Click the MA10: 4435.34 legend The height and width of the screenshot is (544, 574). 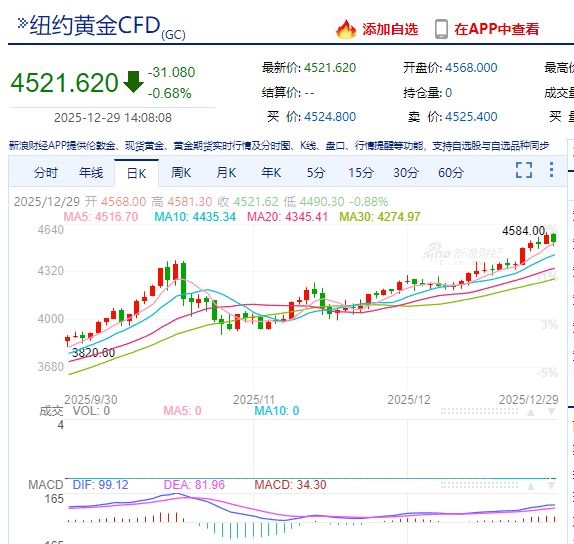tap(195, 217)
